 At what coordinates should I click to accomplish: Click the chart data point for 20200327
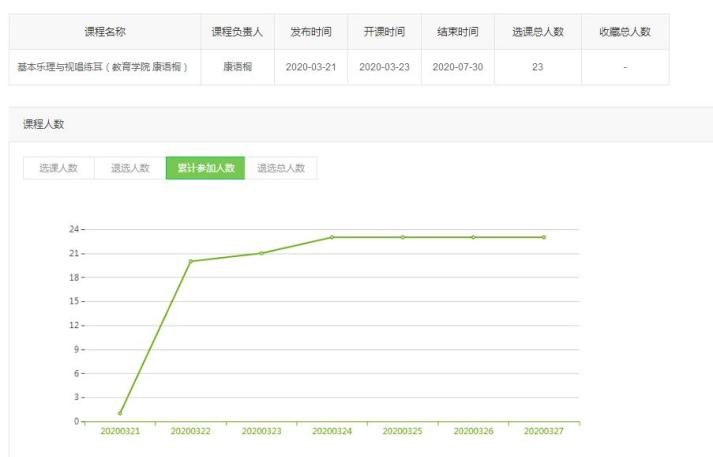click(x=544, y=237)
